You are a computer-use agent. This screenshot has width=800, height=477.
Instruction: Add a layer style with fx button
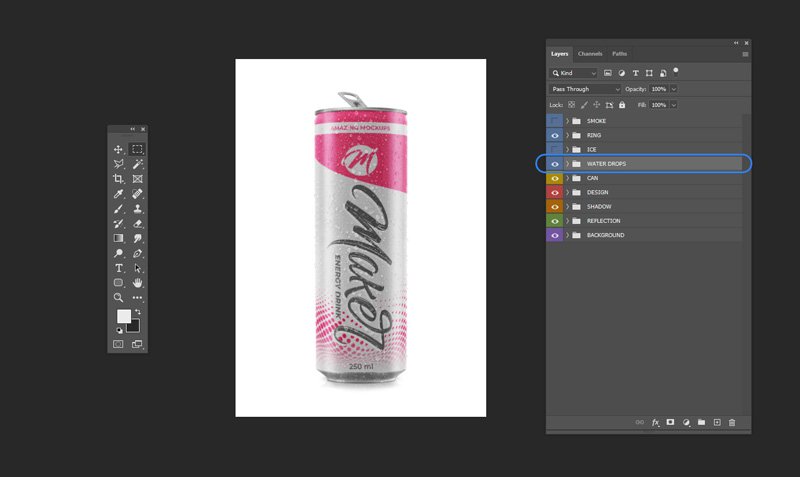[655, 422]
